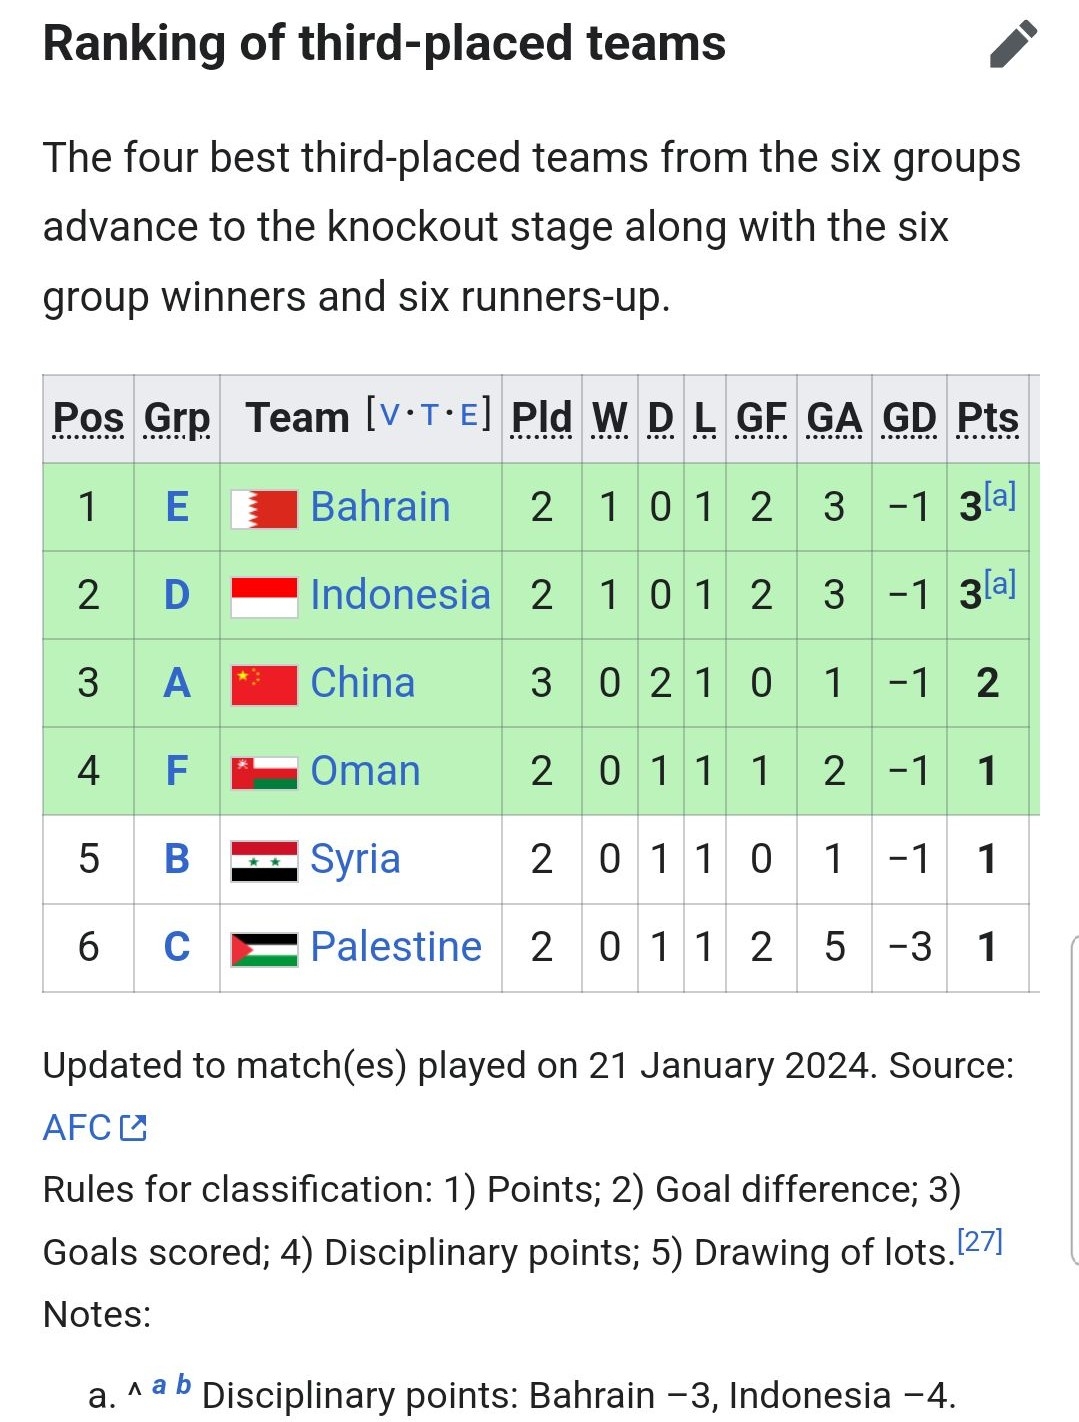Click the Bahrain flag icon
Viewport: 1079px width, 1422px height.
tap(264, 508)
